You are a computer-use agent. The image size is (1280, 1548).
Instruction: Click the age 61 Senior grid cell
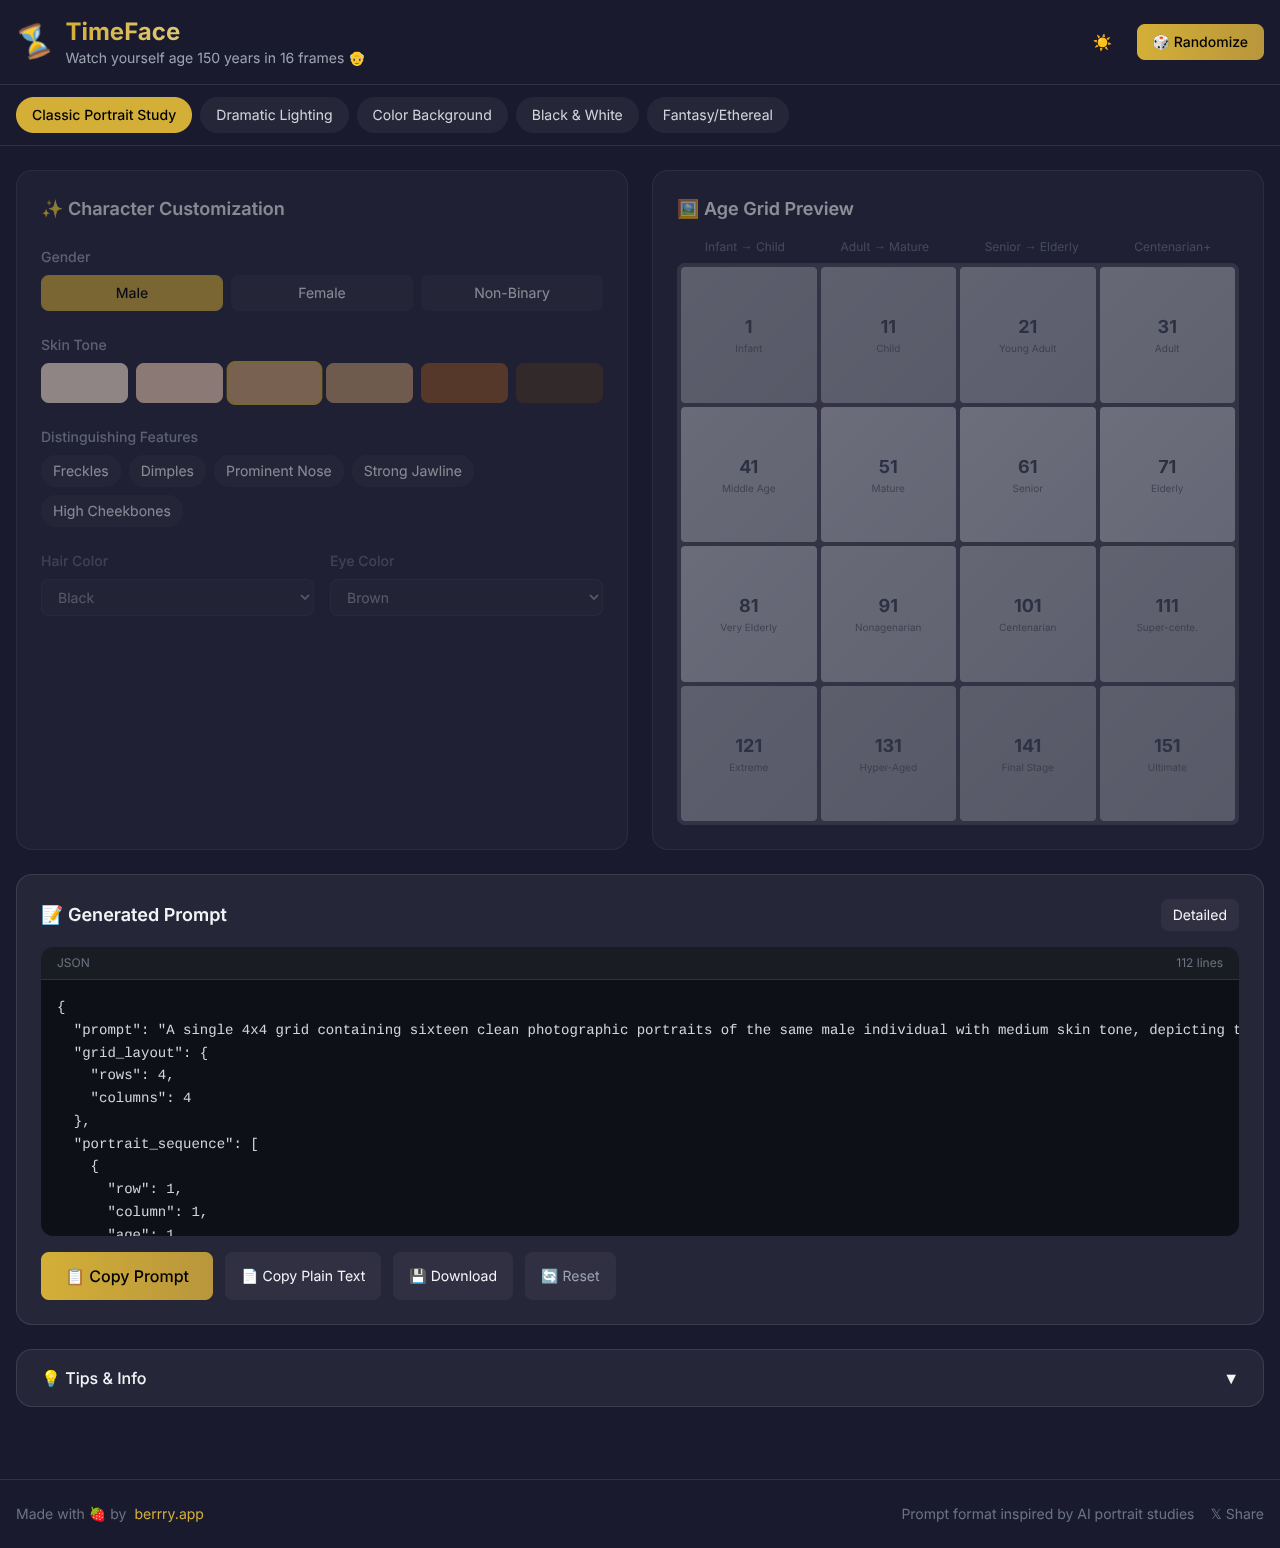pos(1027,474)
